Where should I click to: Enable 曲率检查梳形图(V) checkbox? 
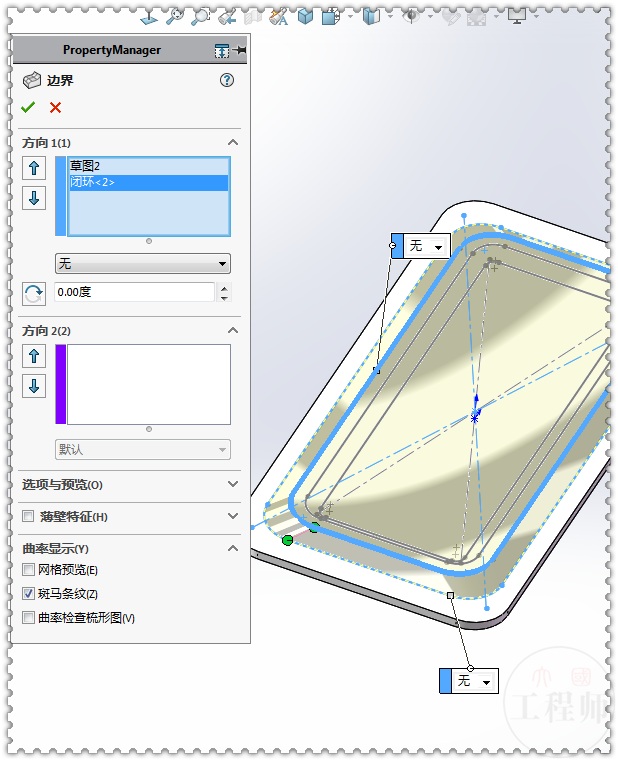pos(28,617)
